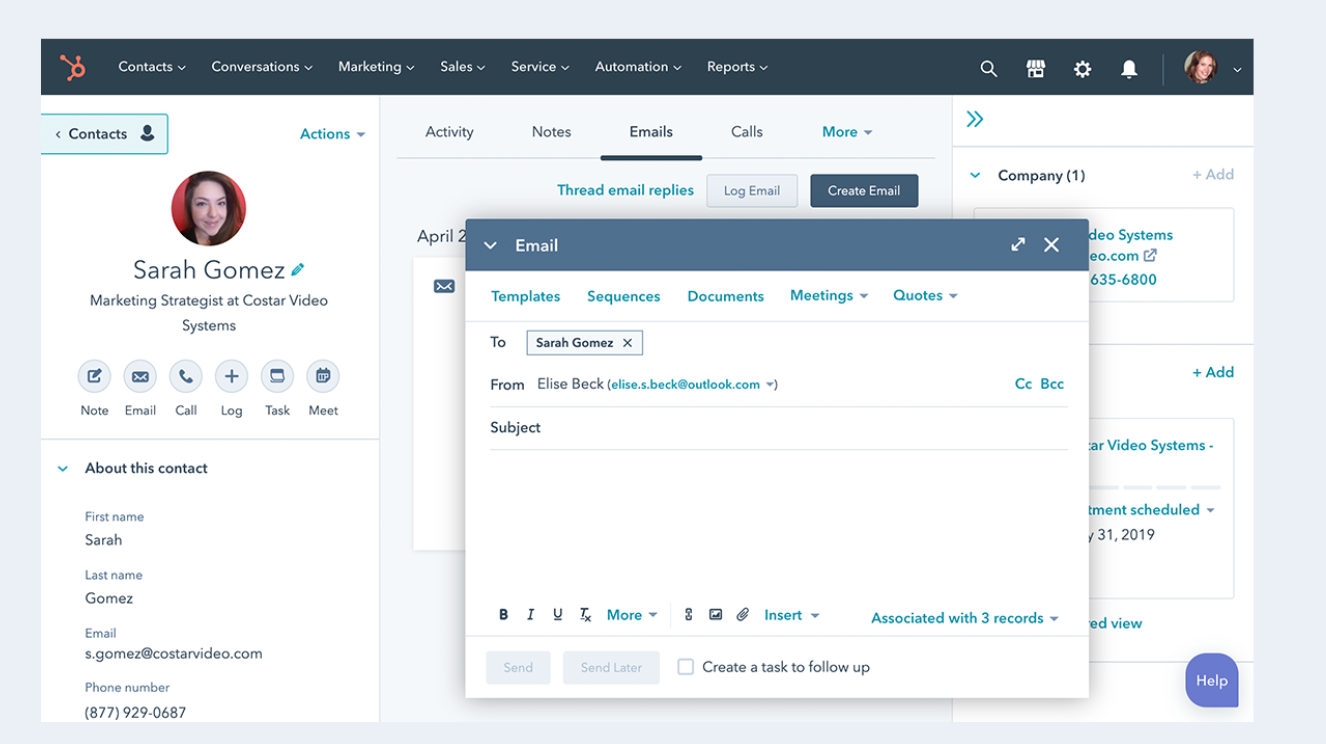
Task: Open the Marketing navigation dropdown
Action: (x=376, y=67)
